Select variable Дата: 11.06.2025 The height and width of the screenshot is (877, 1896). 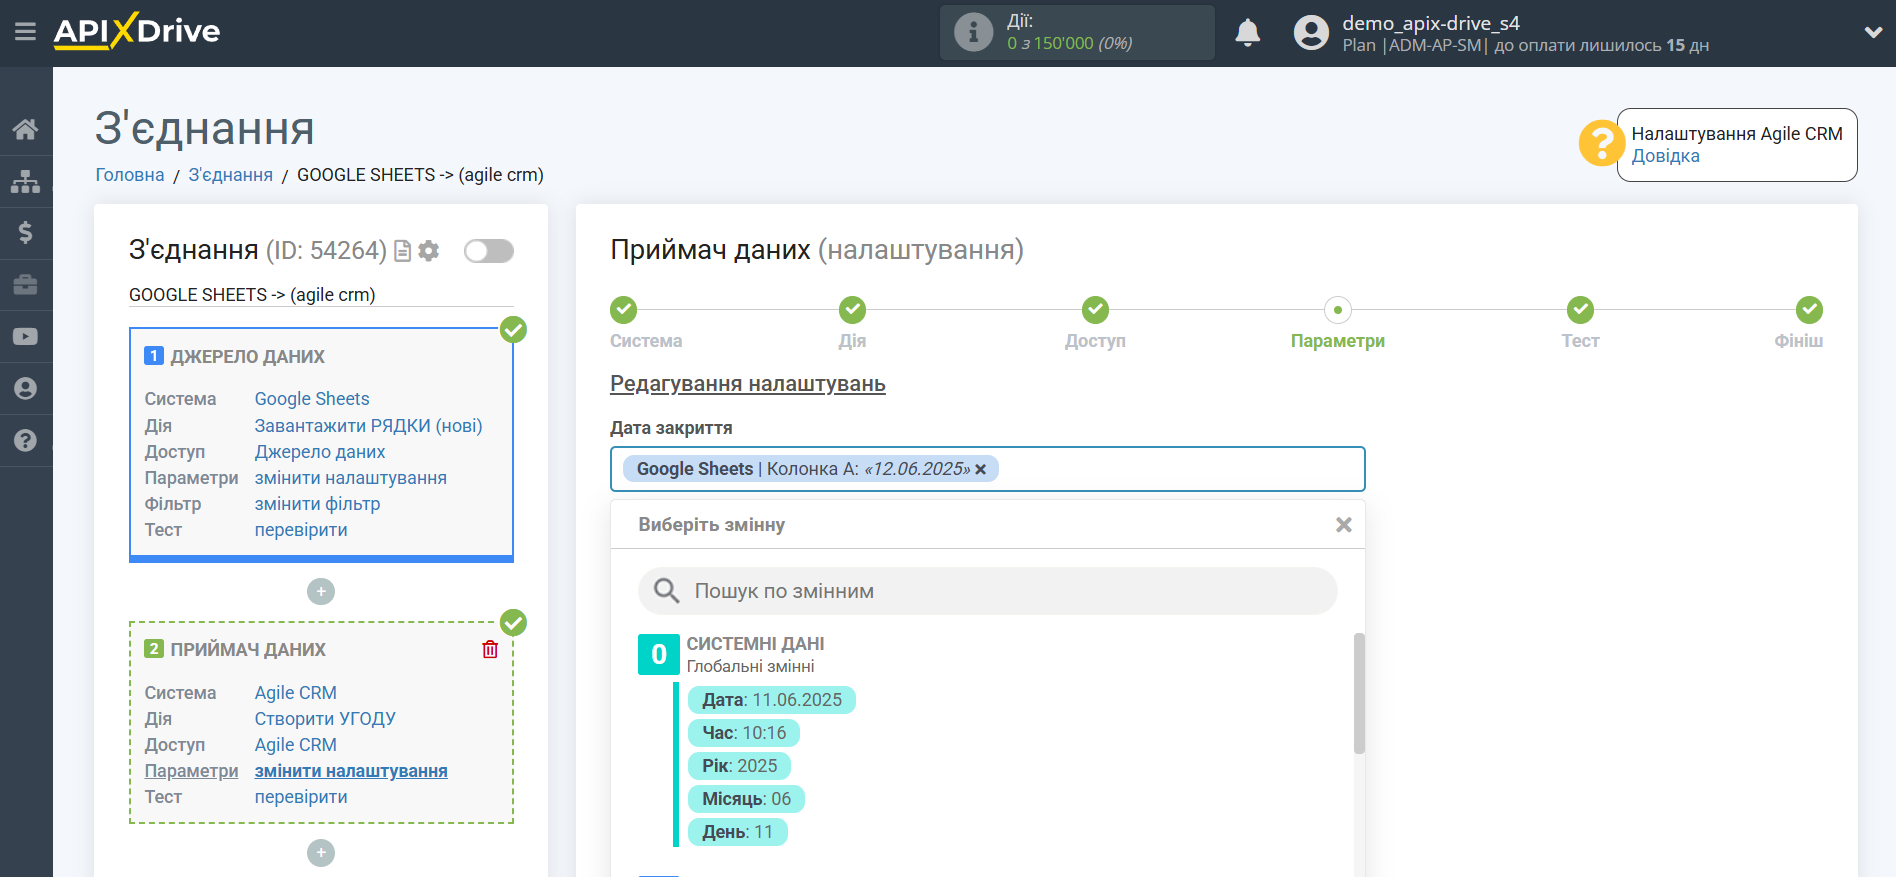tap(772, 700)
